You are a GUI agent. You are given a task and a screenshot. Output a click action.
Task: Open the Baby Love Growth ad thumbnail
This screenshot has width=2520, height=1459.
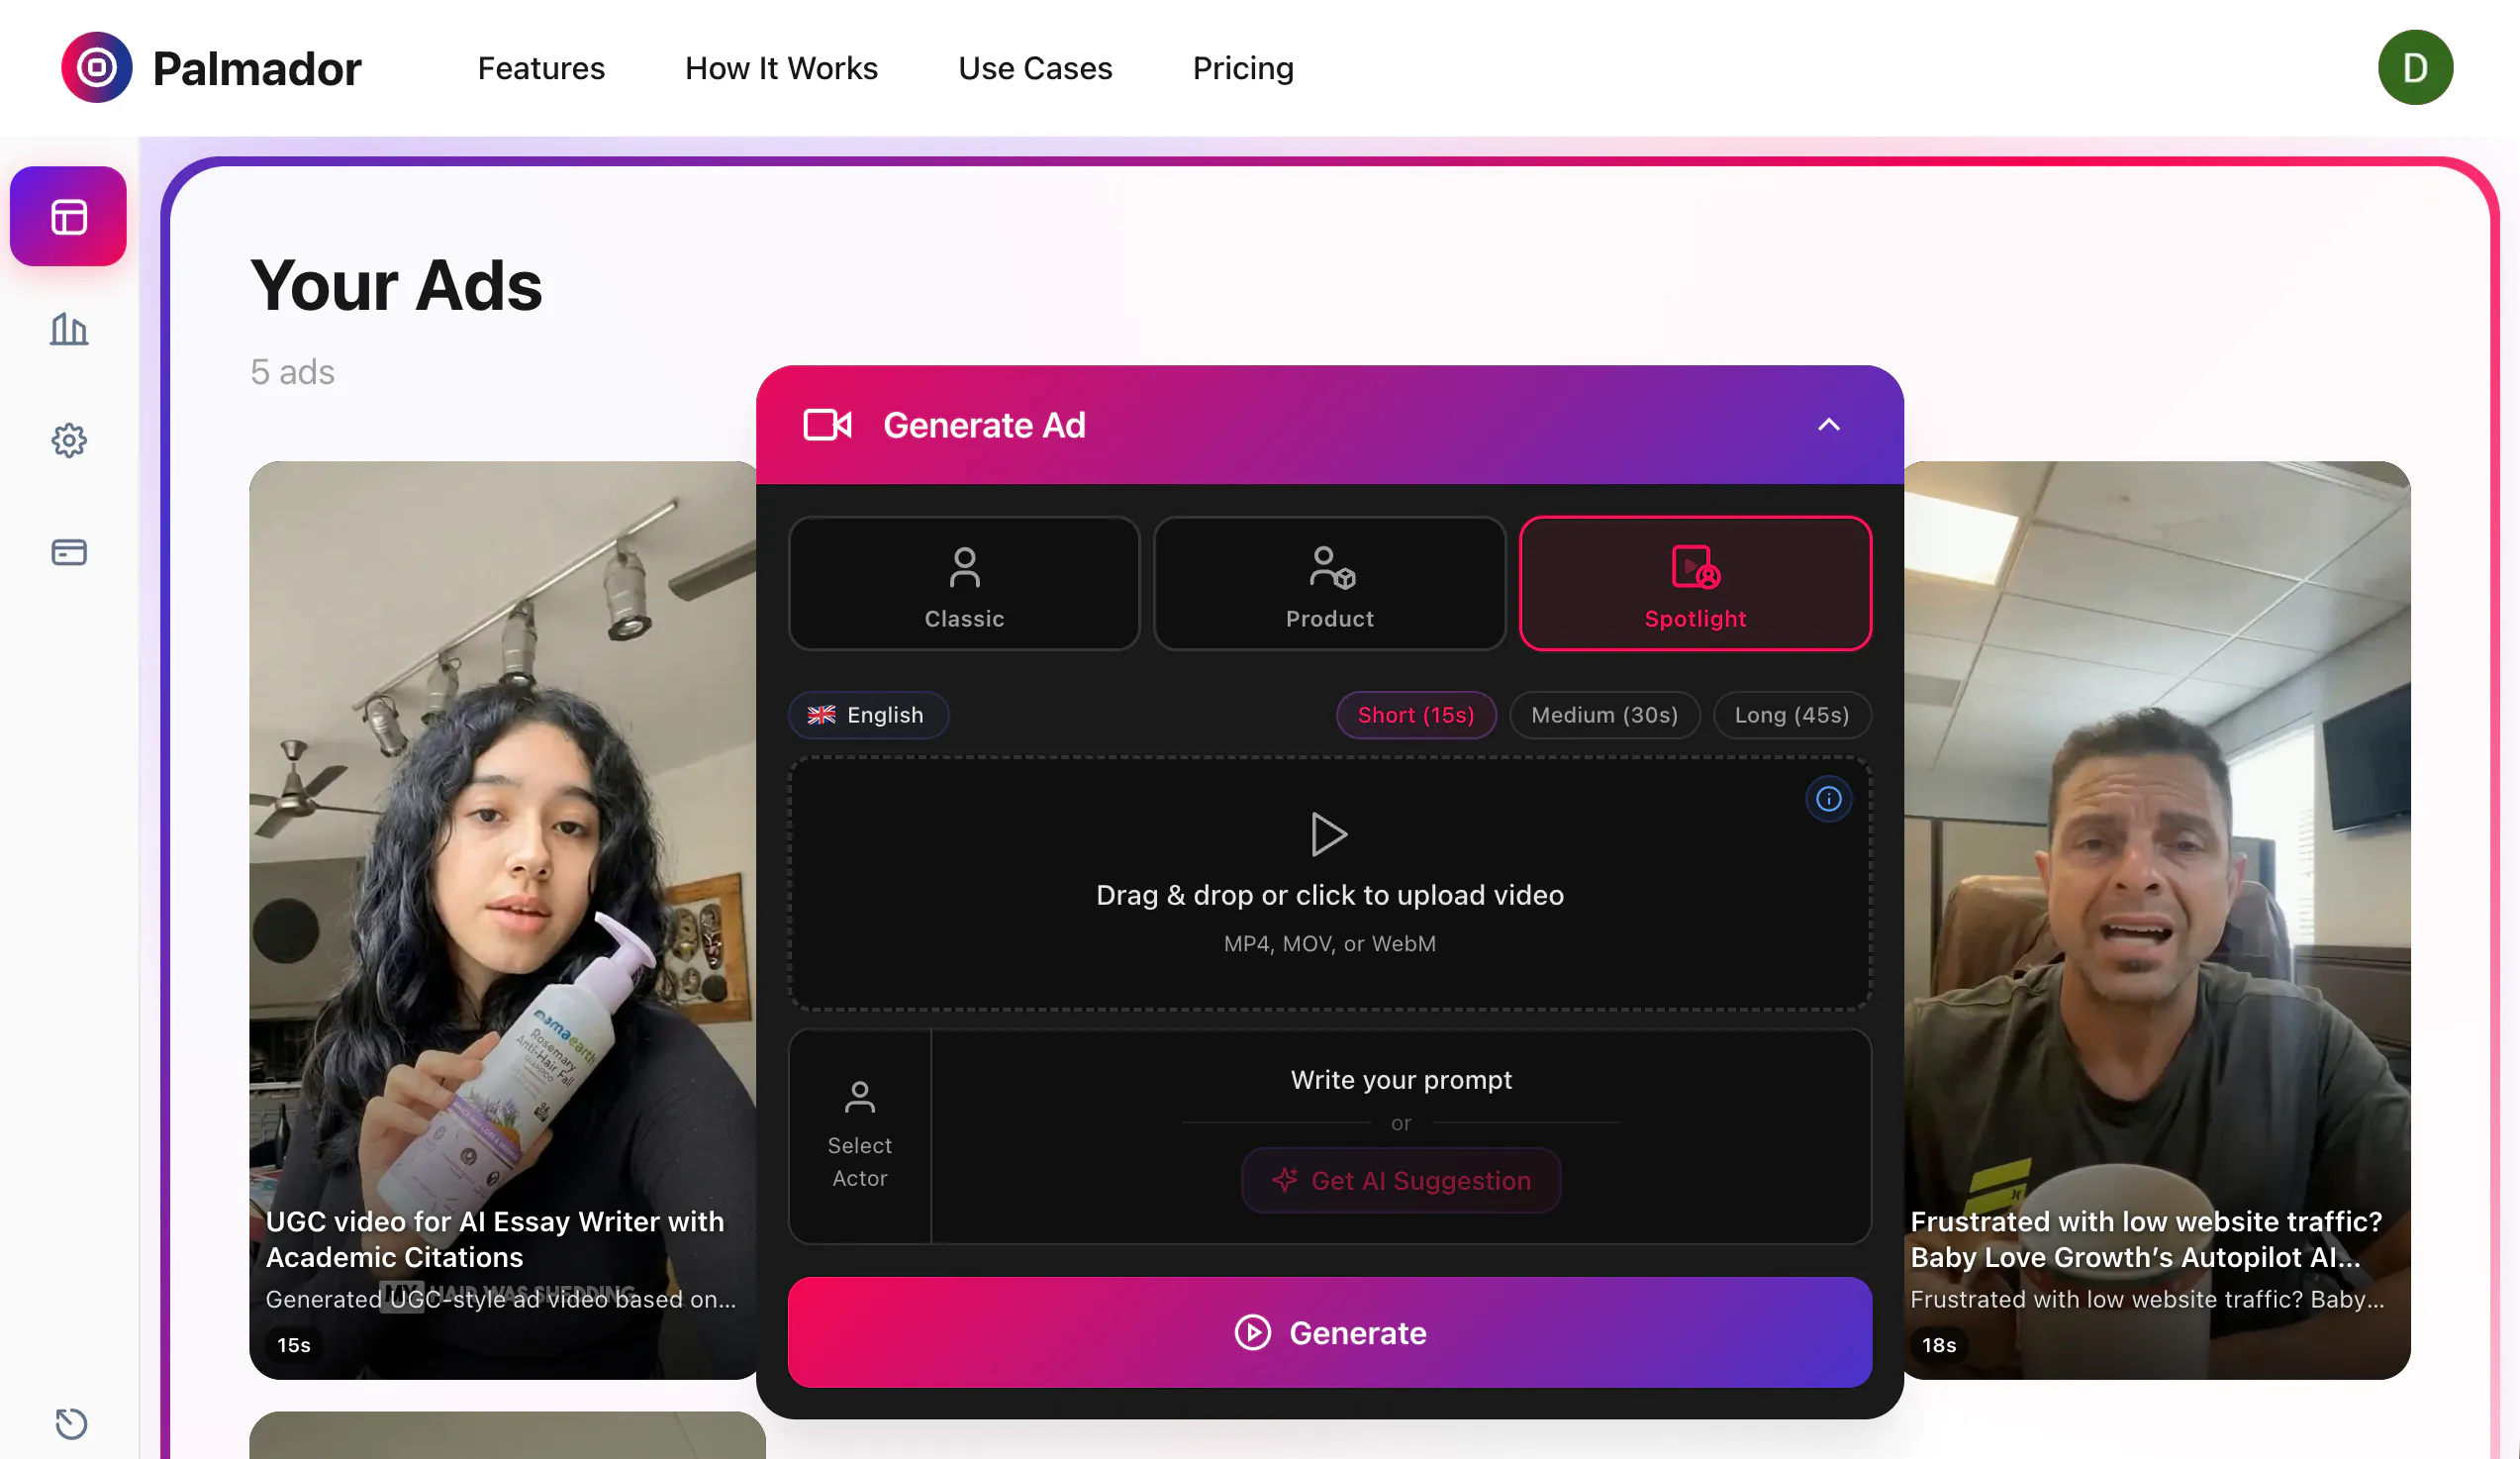click(x=2156, y=920)
